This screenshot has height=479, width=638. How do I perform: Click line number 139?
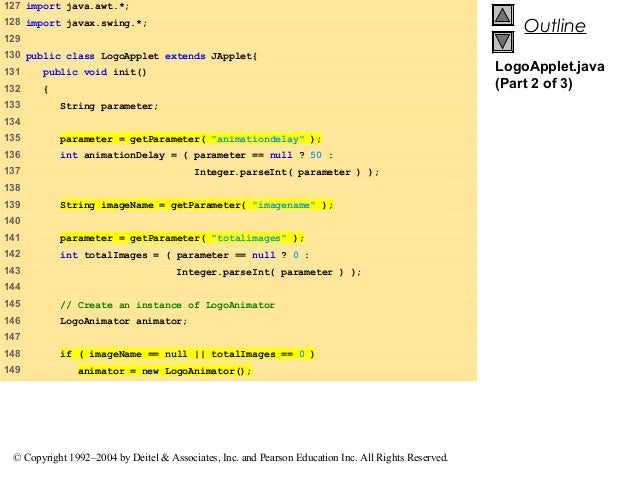tap(12, 204)
